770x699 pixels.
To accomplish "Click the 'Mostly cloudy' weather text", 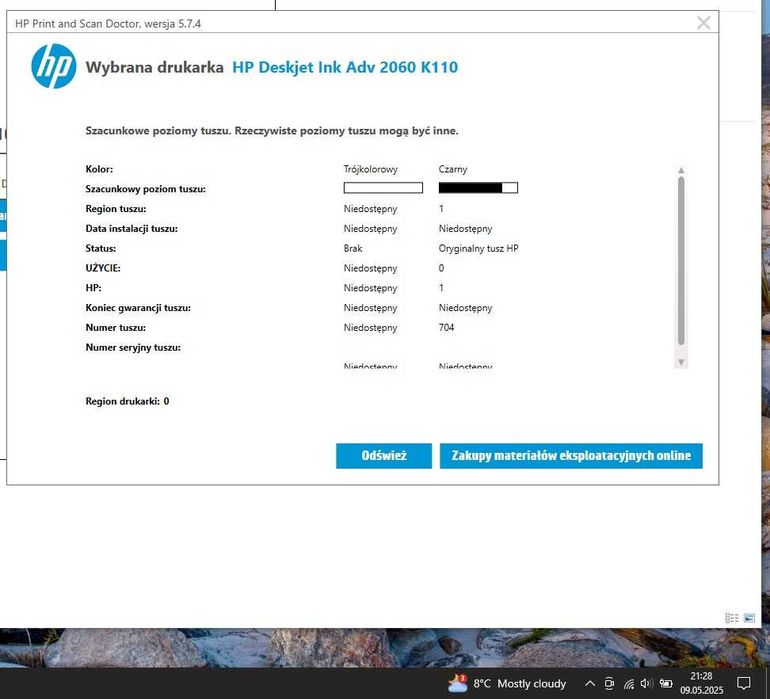I will coord(532,684).
